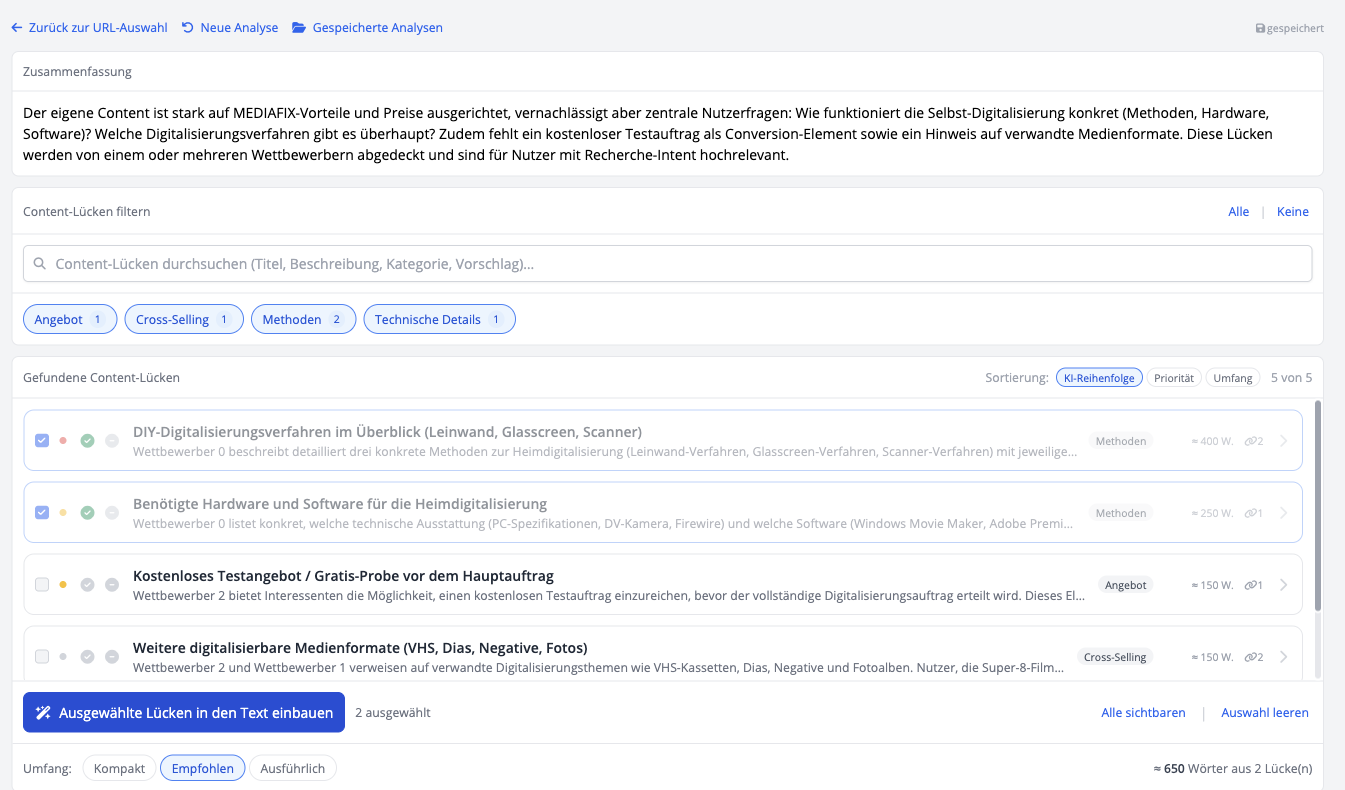Click the minus circle on Weitere digitalisierbare Medienformate row
The image size is (1345, 790).
(x=112, y=657)
